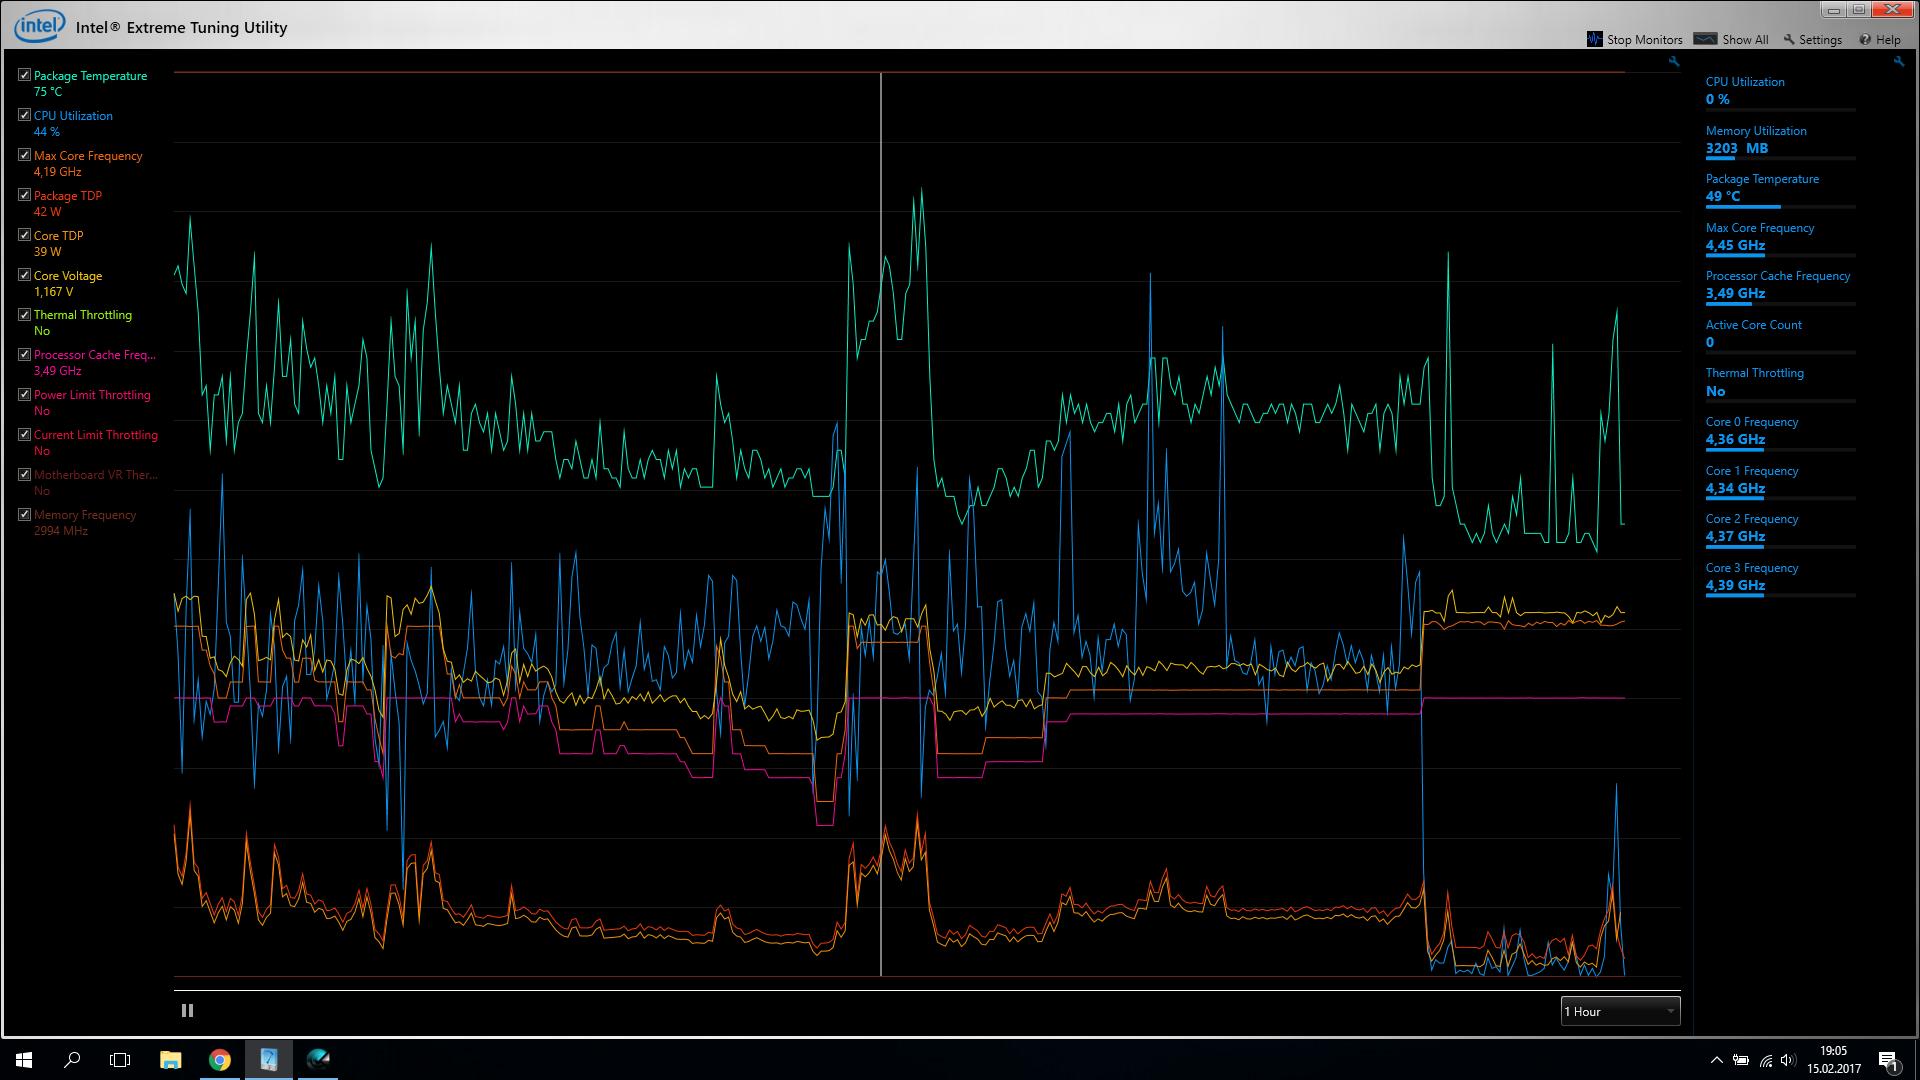
Task: Click the vertical cursor line on graph
Action: [x=881, y=524]
